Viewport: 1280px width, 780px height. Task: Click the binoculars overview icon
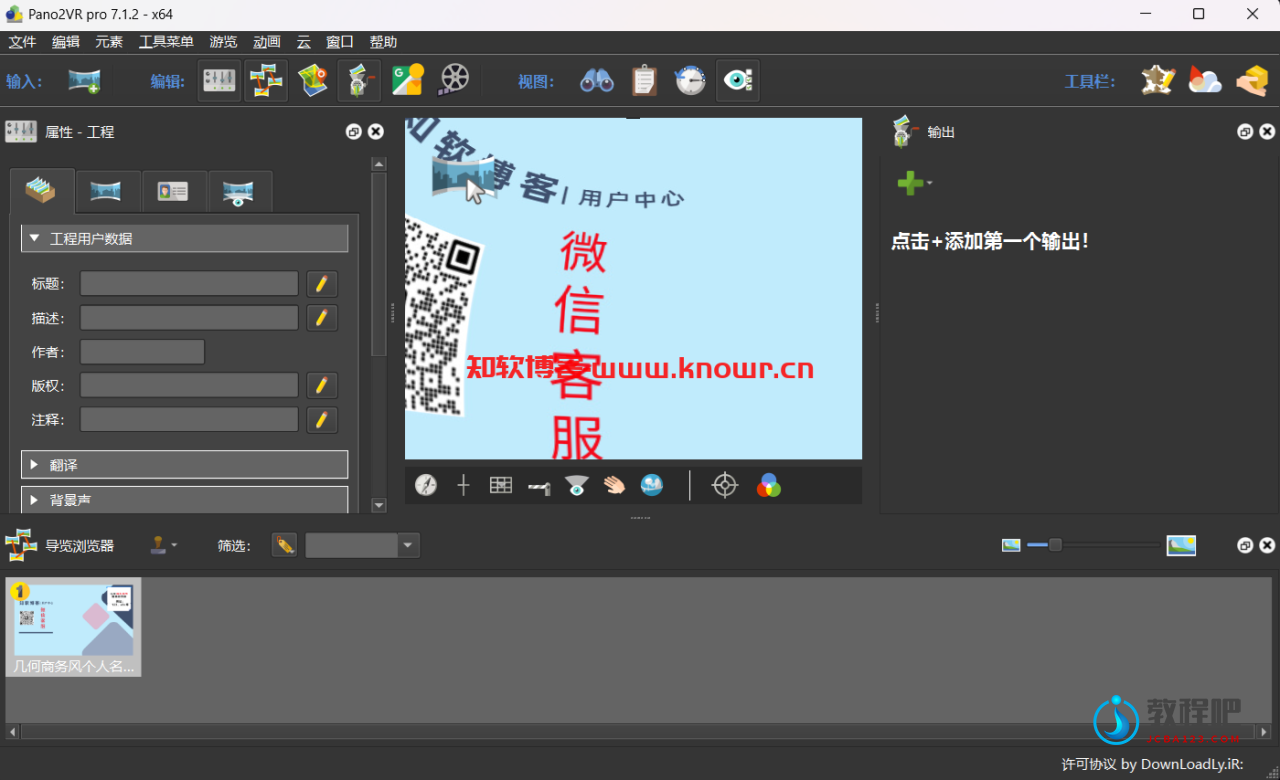click(x=597, y=81)
